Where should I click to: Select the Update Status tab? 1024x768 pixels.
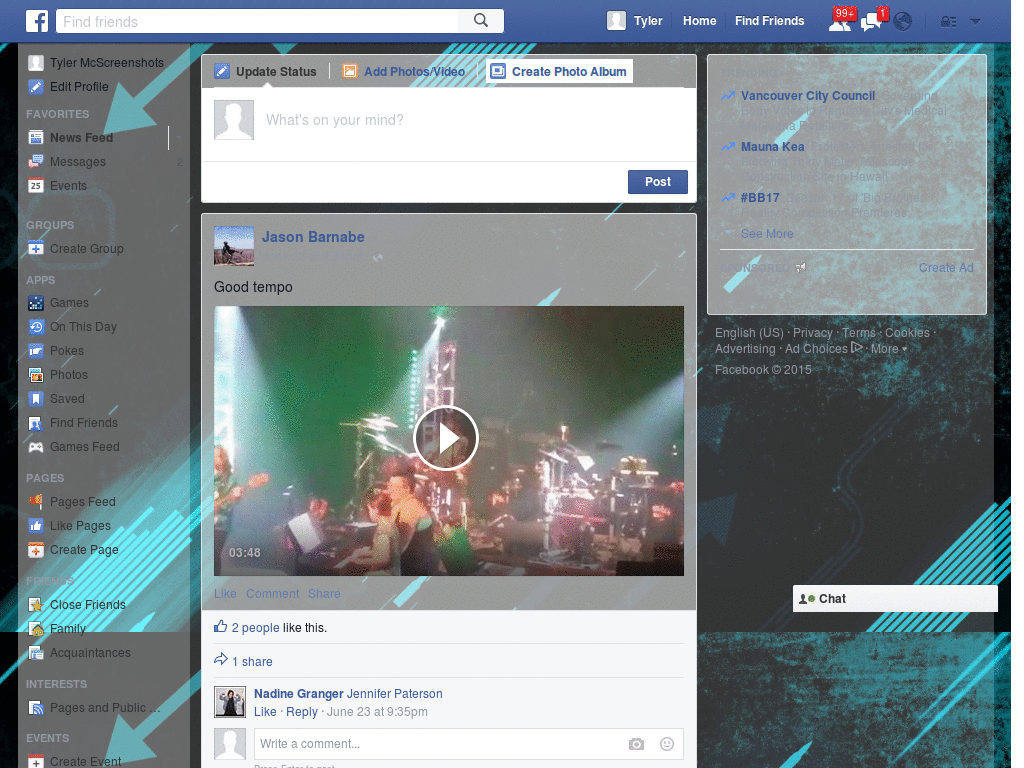pos(266,72)
